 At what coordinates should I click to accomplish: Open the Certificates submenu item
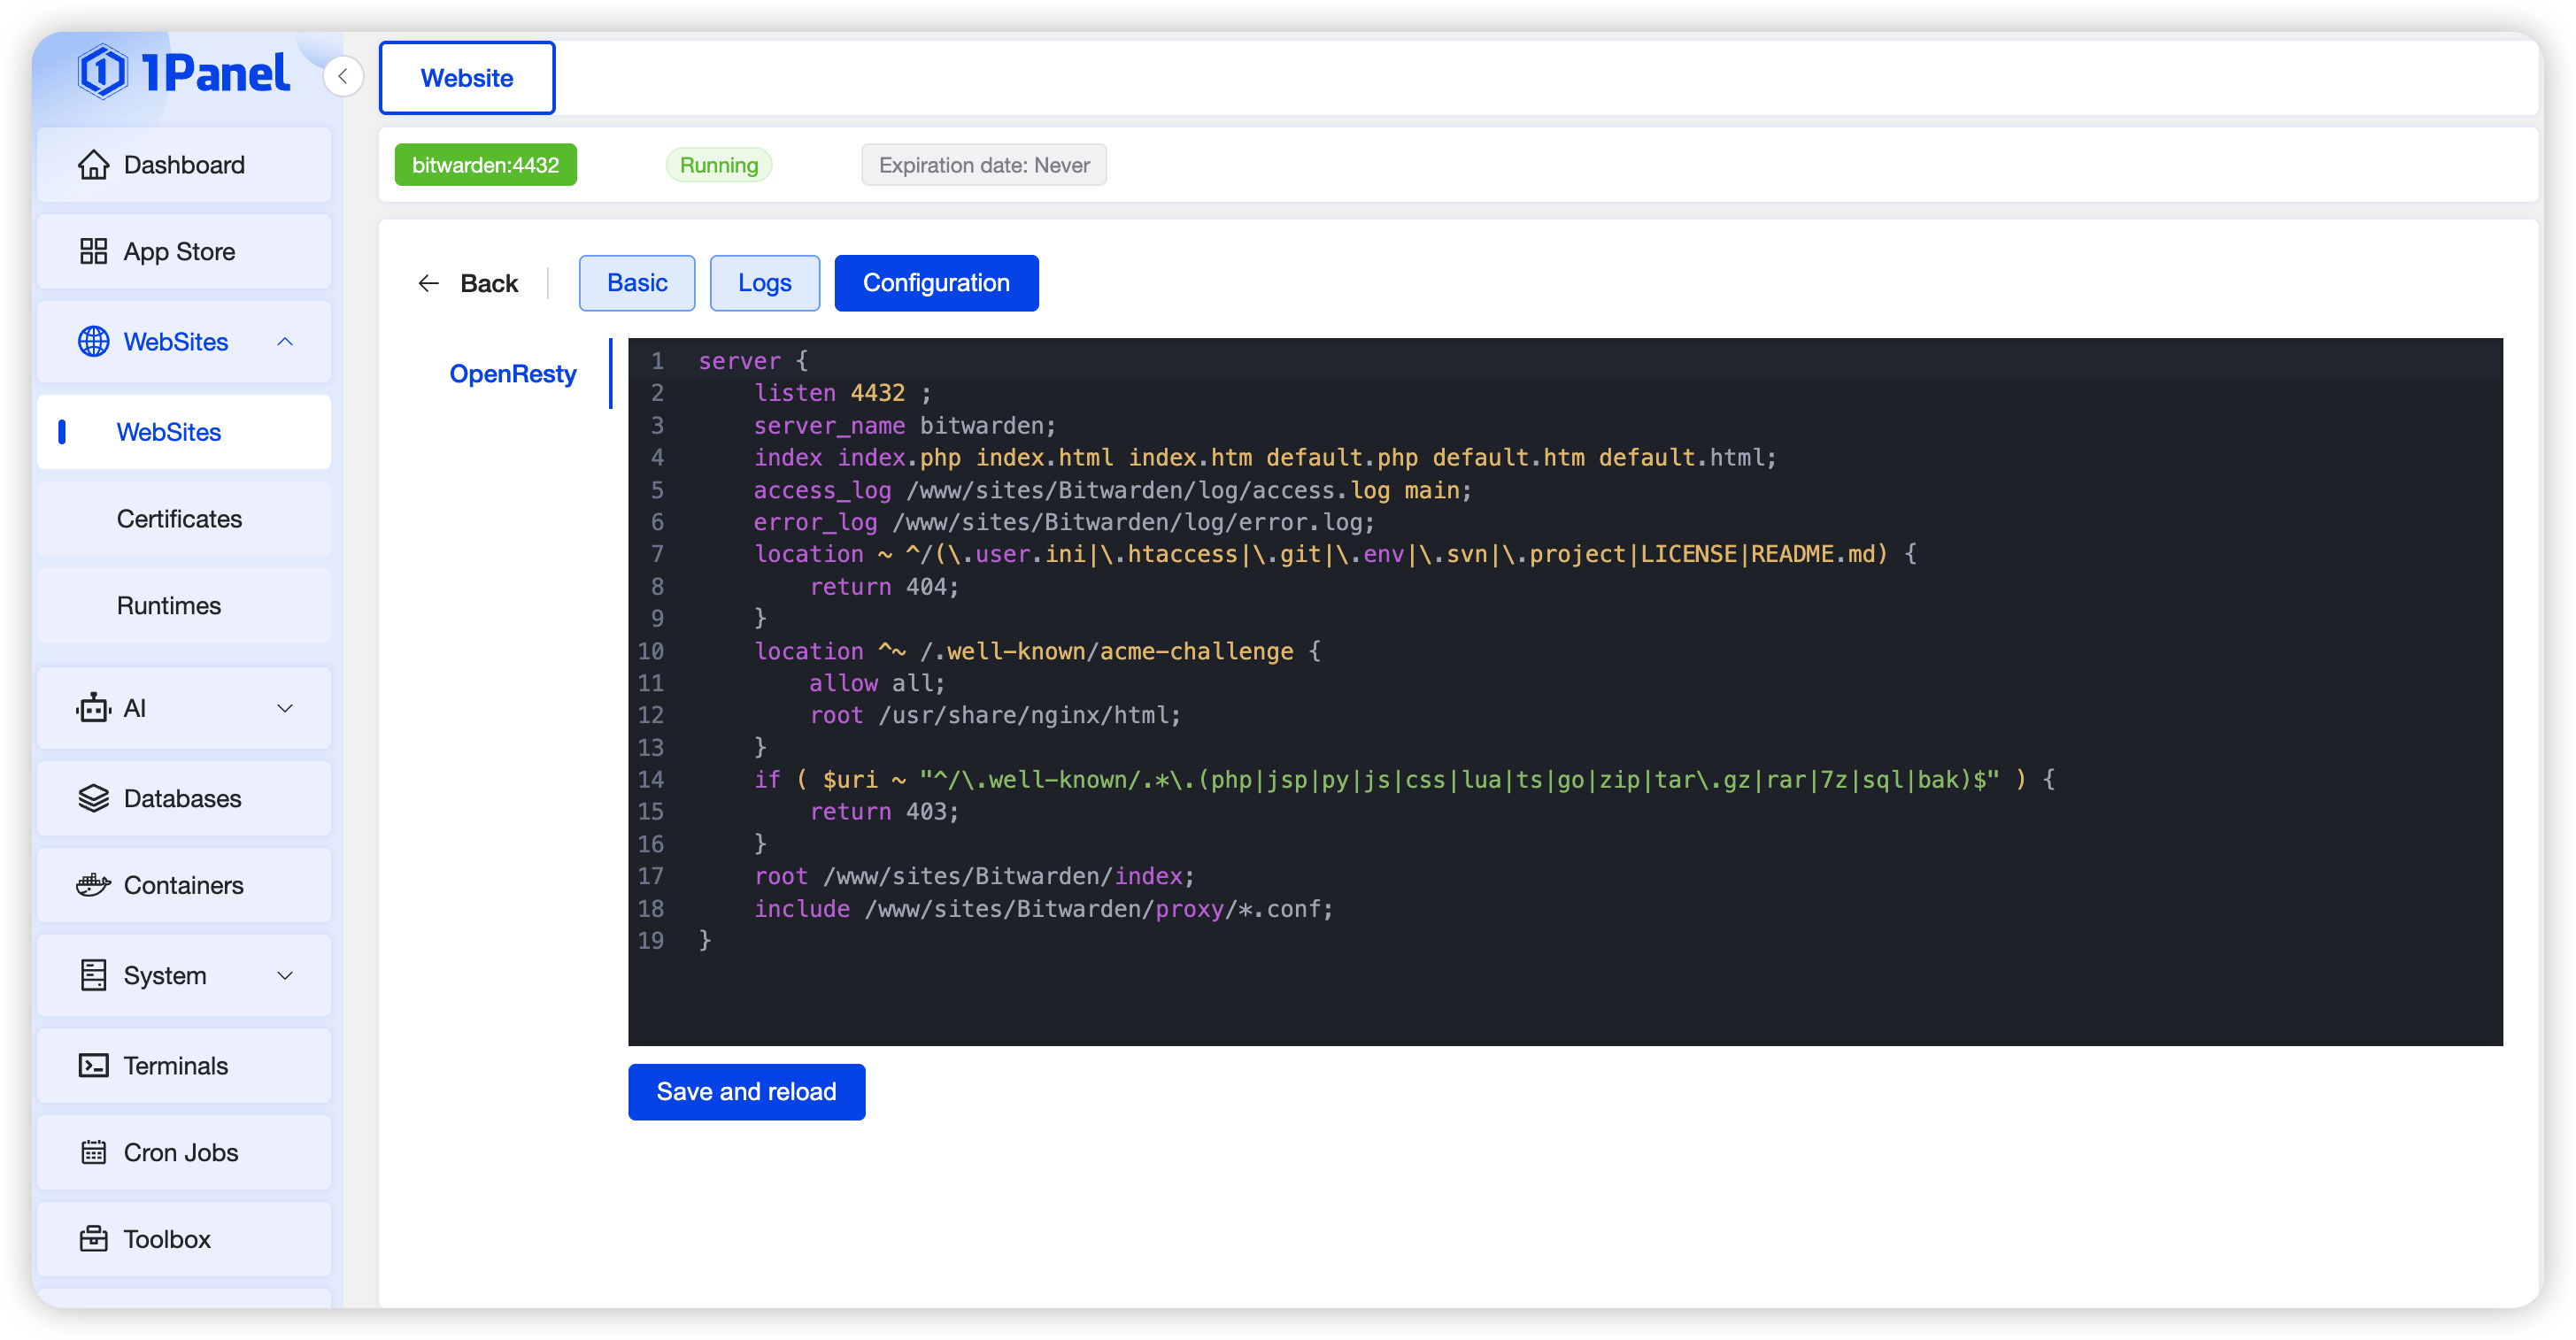click(179, 518)
